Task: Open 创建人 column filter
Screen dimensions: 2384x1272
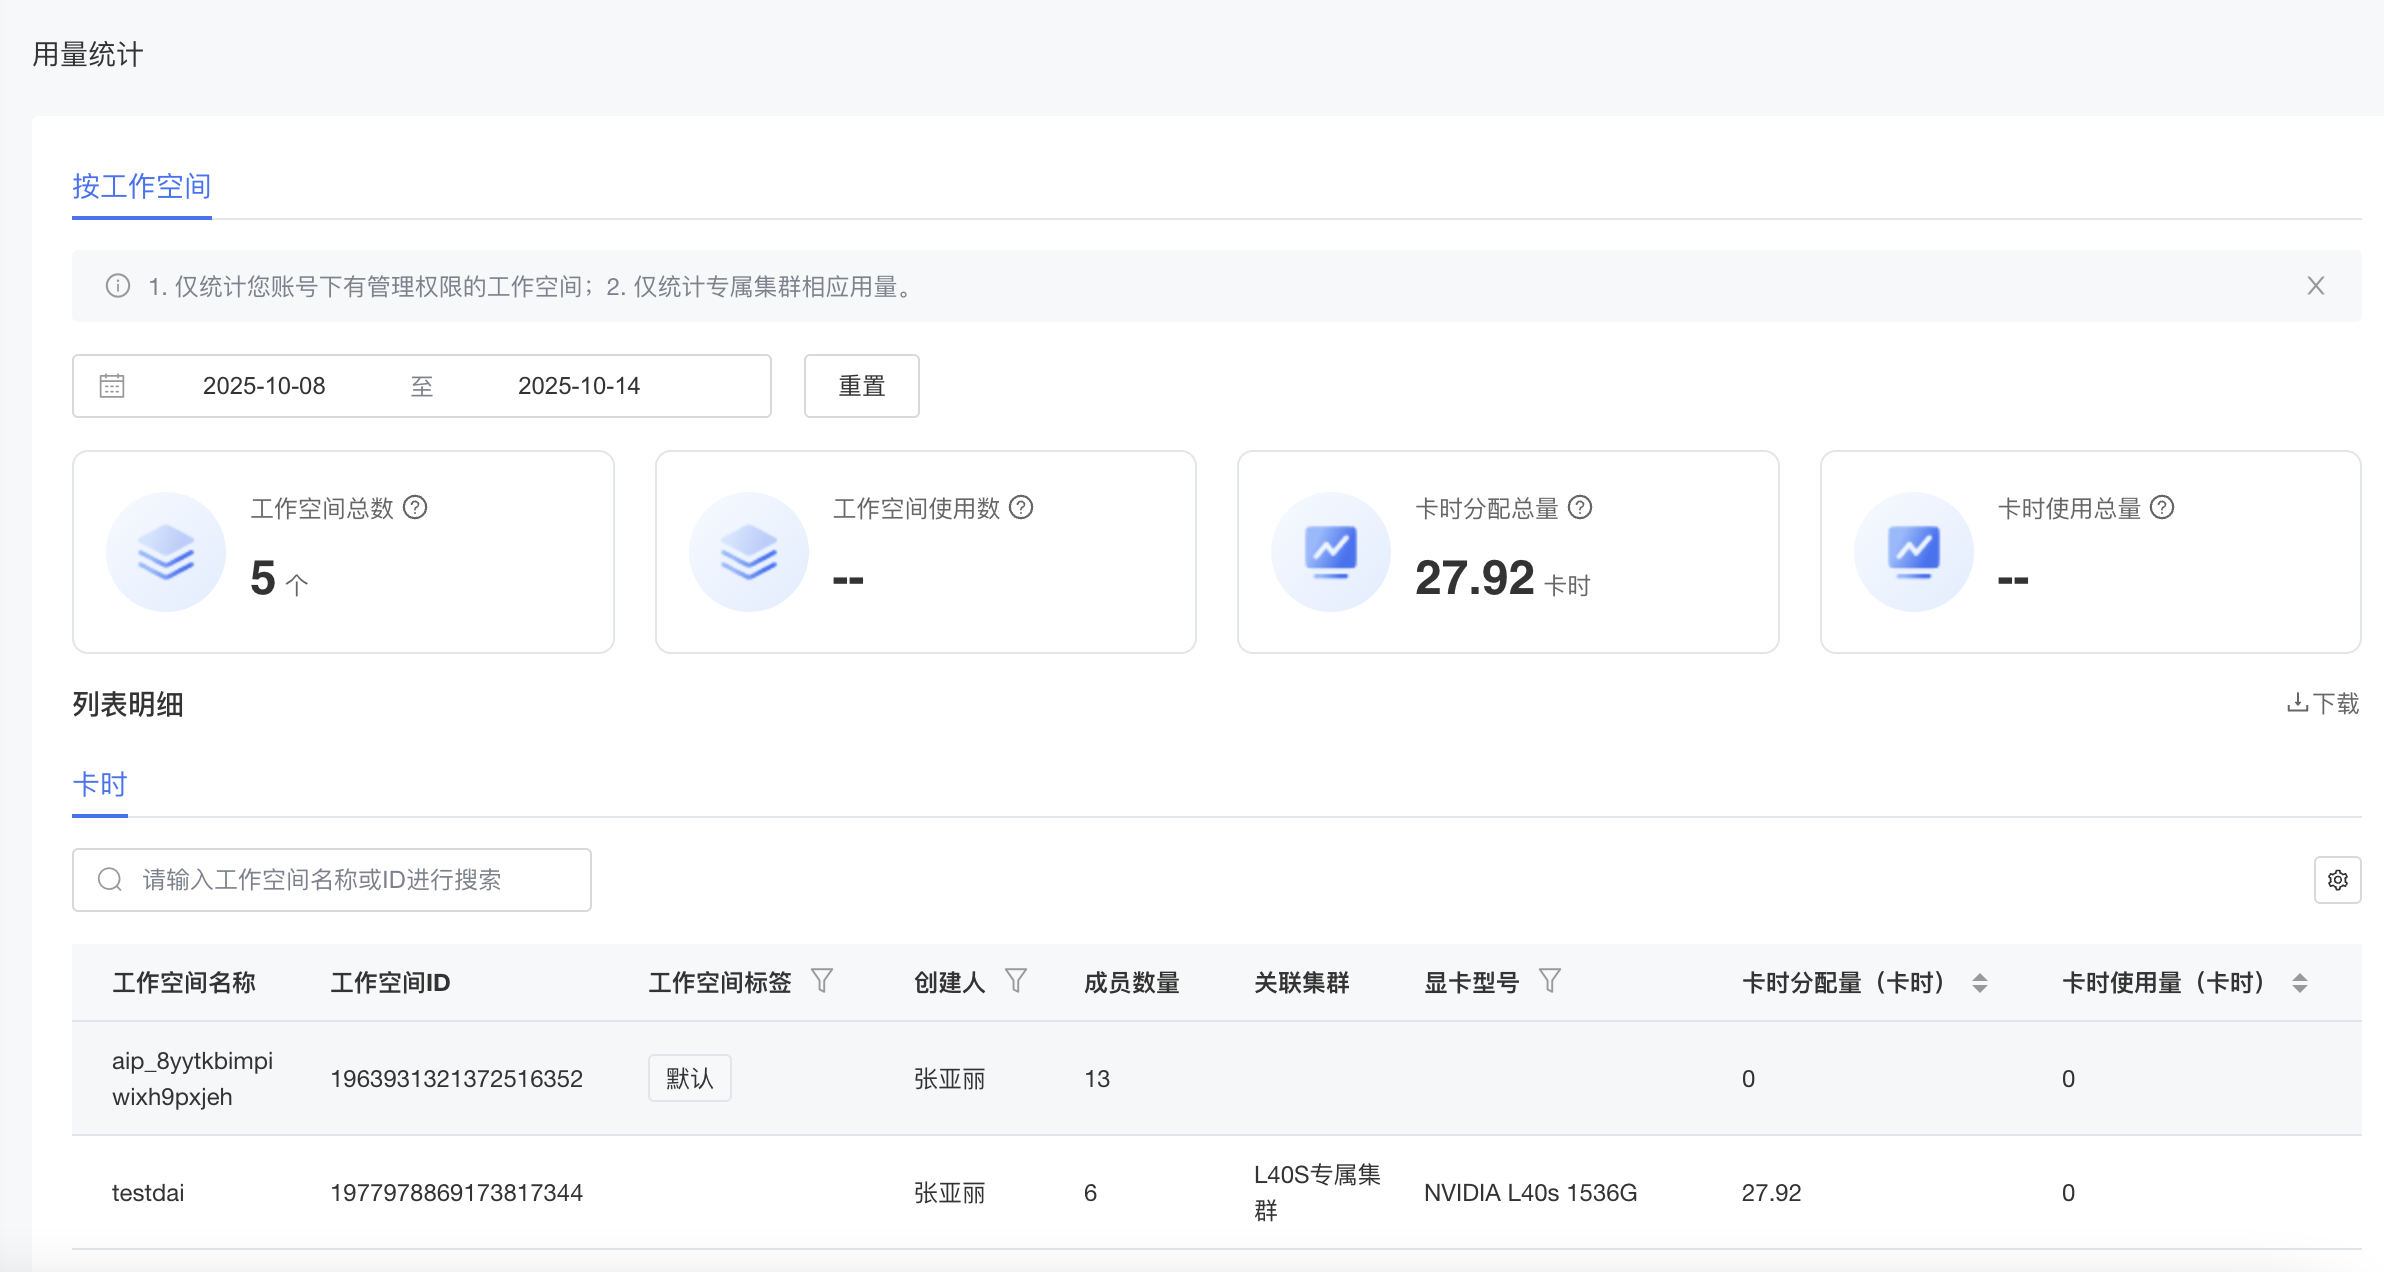Action: [x=1016, y=981]
